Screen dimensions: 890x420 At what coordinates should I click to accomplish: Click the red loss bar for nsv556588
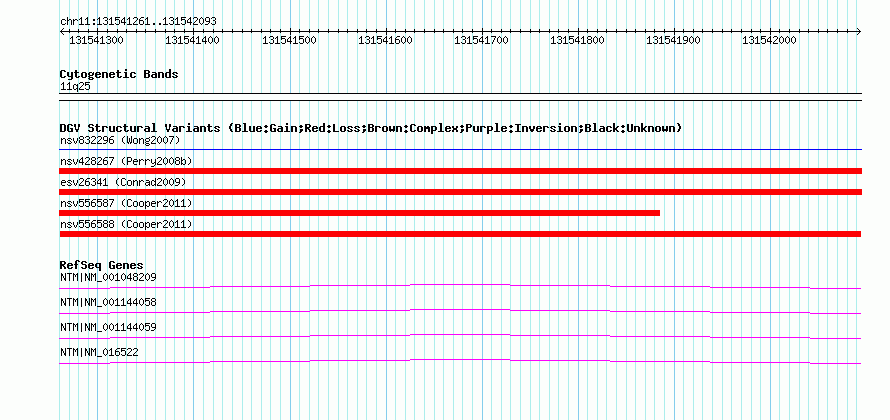coord(460,234)
